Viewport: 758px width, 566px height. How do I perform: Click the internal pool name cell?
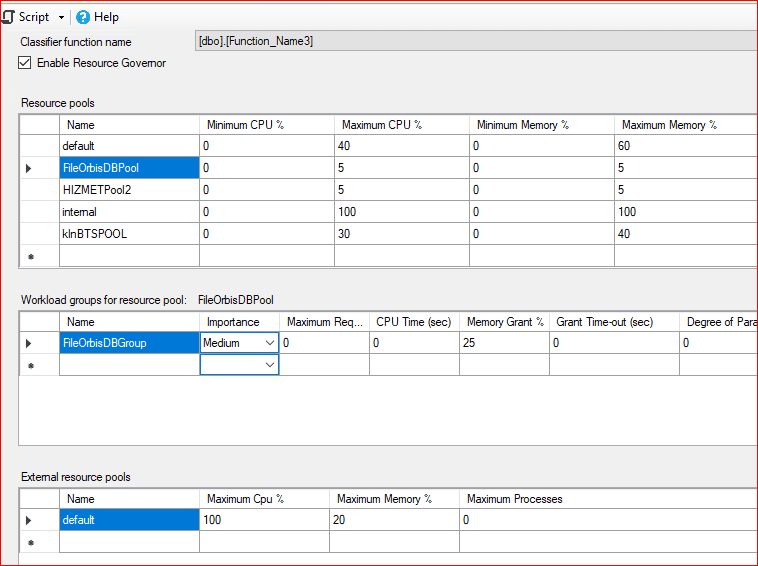pyautogui.click(x=129, y=212)
